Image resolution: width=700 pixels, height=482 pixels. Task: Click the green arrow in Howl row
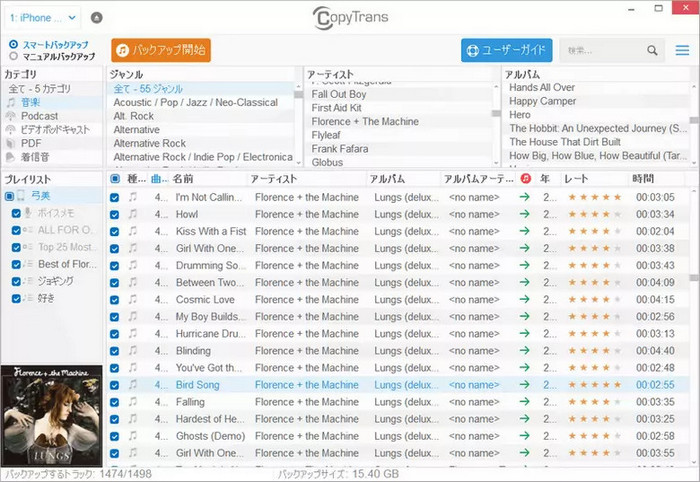coord(525,214)
